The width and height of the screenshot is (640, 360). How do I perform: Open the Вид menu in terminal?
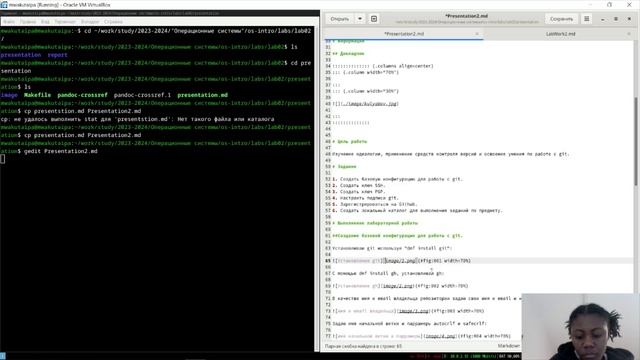[45, 22]
